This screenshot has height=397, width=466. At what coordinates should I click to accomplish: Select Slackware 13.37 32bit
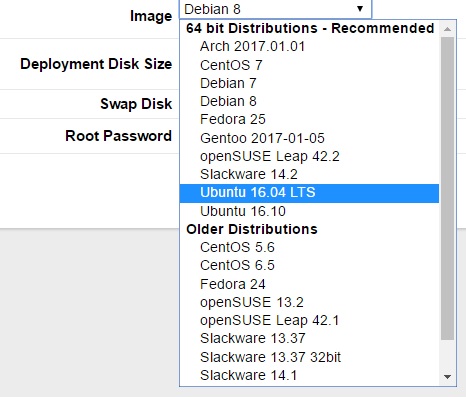point(309,357)
